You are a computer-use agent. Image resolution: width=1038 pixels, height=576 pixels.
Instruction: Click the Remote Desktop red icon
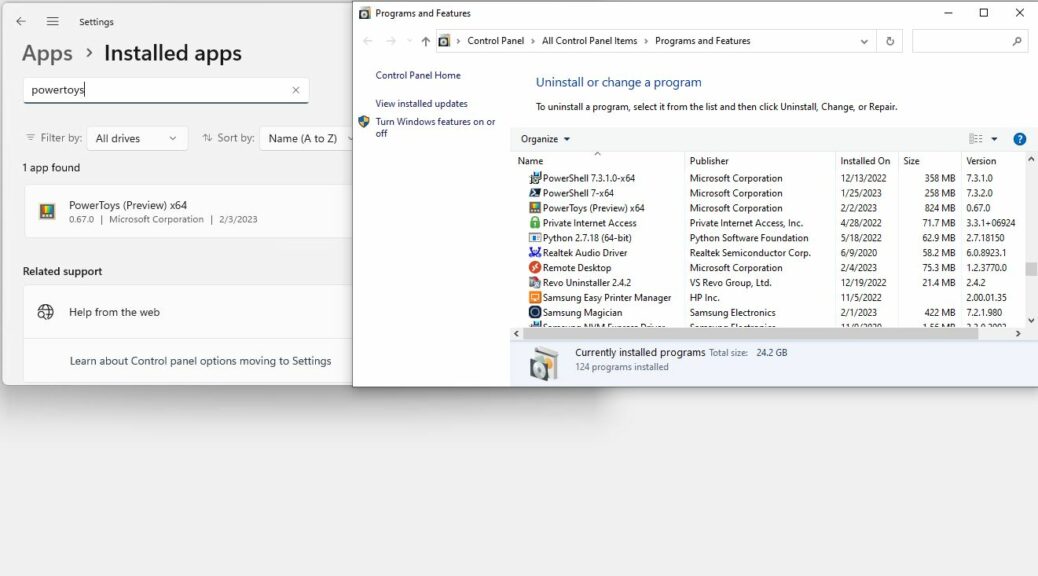535,267
